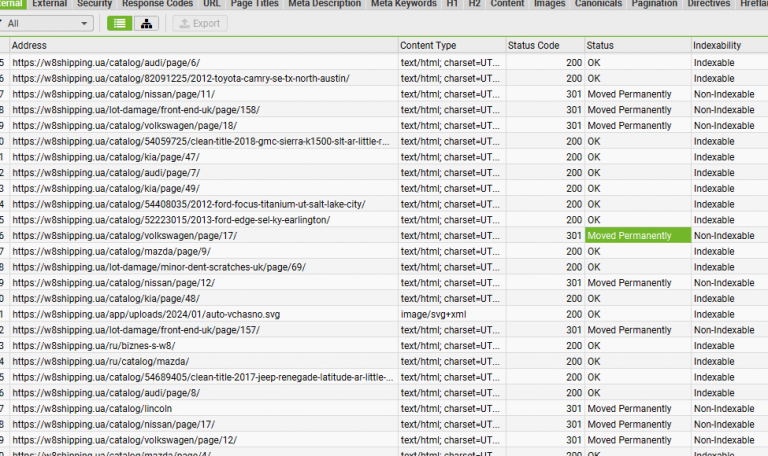Select the catalog/audi/page/8/ URL

(x=106, y=393)
